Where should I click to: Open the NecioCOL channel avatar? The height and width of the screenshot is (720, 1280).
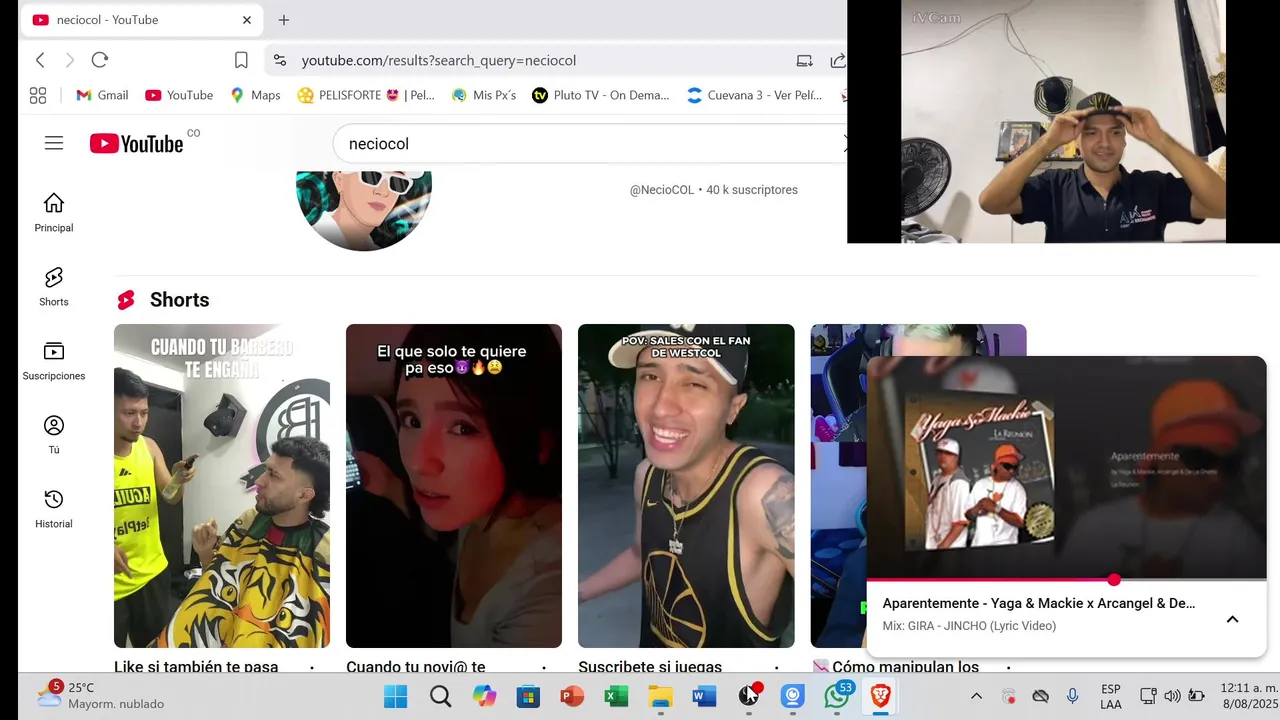coord(364,210)
